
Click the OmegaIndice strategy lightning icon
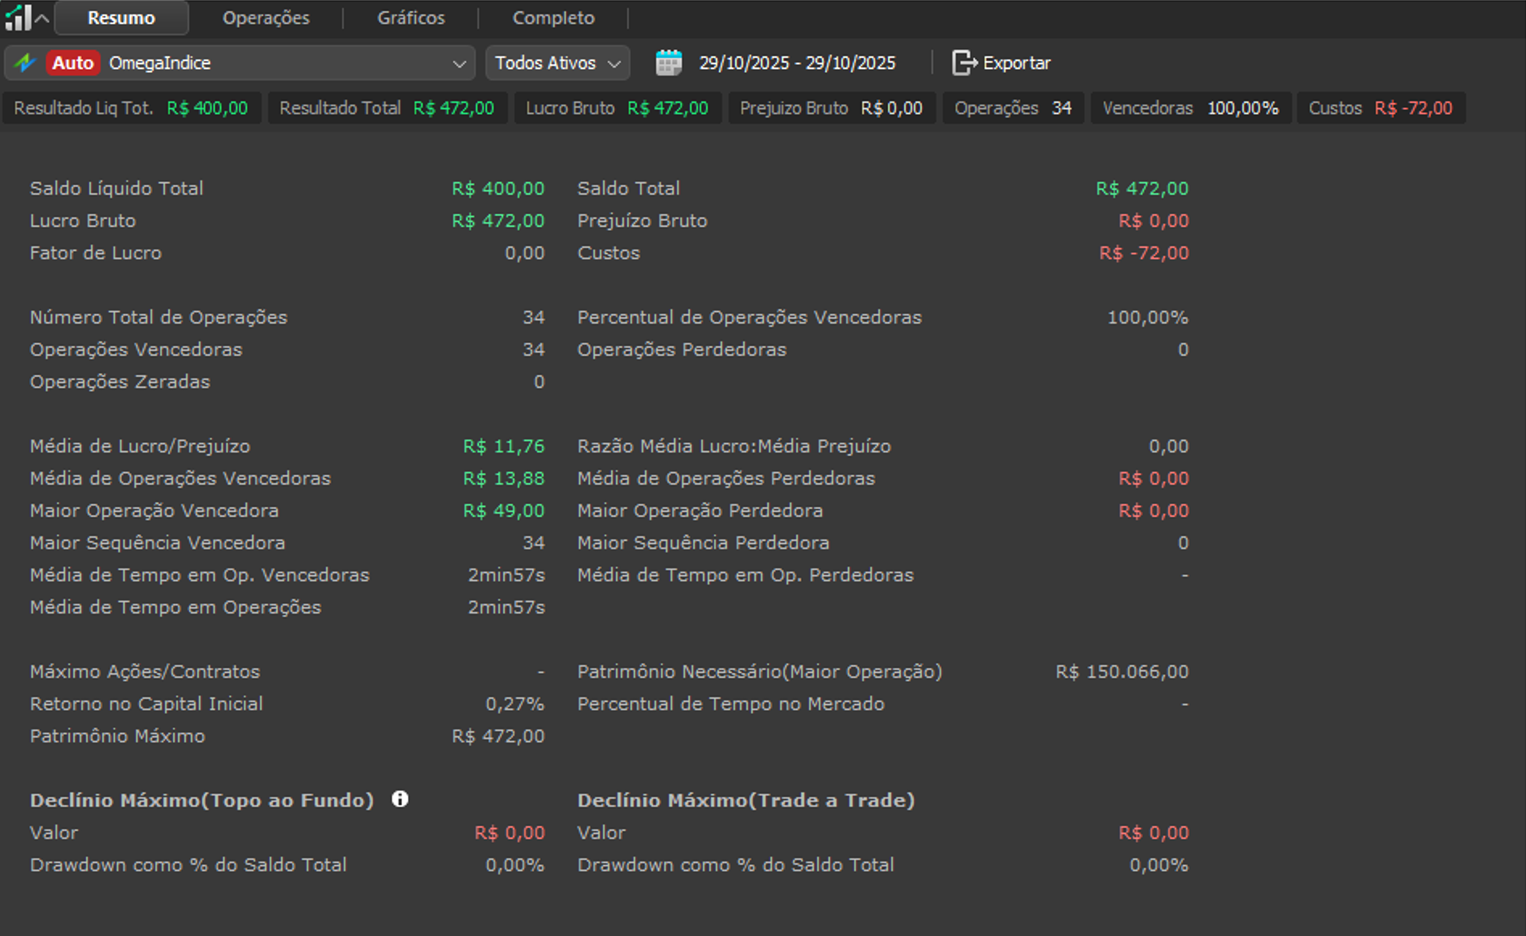(25, 63)
